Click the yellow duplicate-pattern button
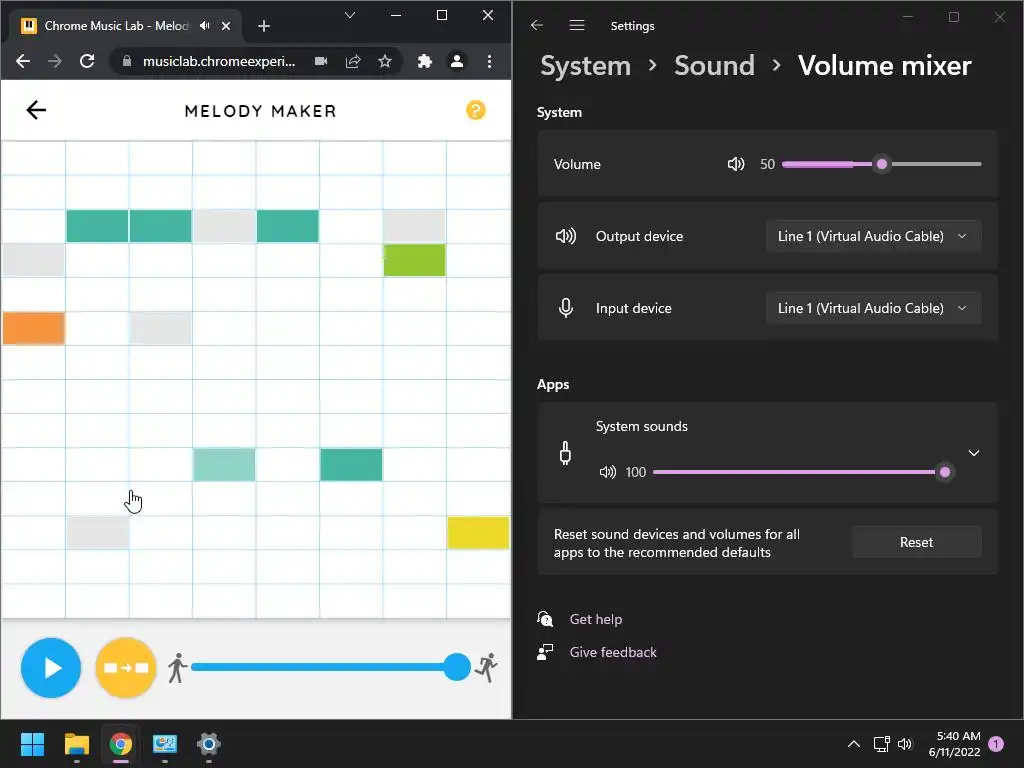This screenshot has height=768, width=1024. (x=126, y=667)
